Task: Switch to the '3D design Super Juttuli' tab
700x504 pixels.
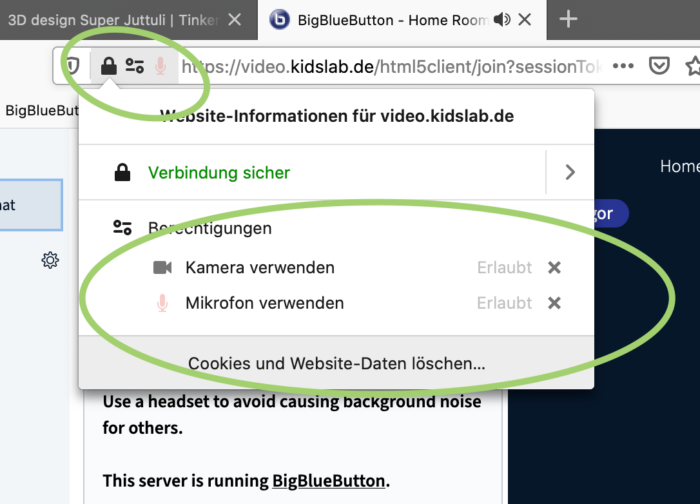Action: coord(110,19)
